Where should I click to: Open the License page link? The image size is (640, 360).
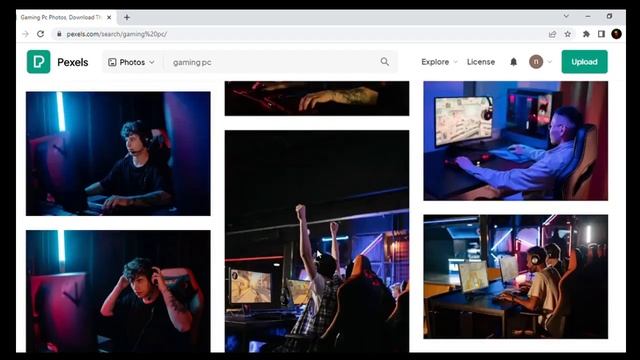click(x=481, y=62)
